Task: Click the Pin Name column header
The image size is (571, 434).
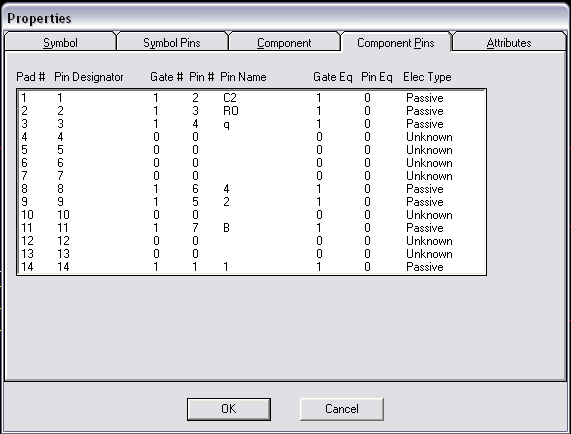Action: tap(243, 77)
